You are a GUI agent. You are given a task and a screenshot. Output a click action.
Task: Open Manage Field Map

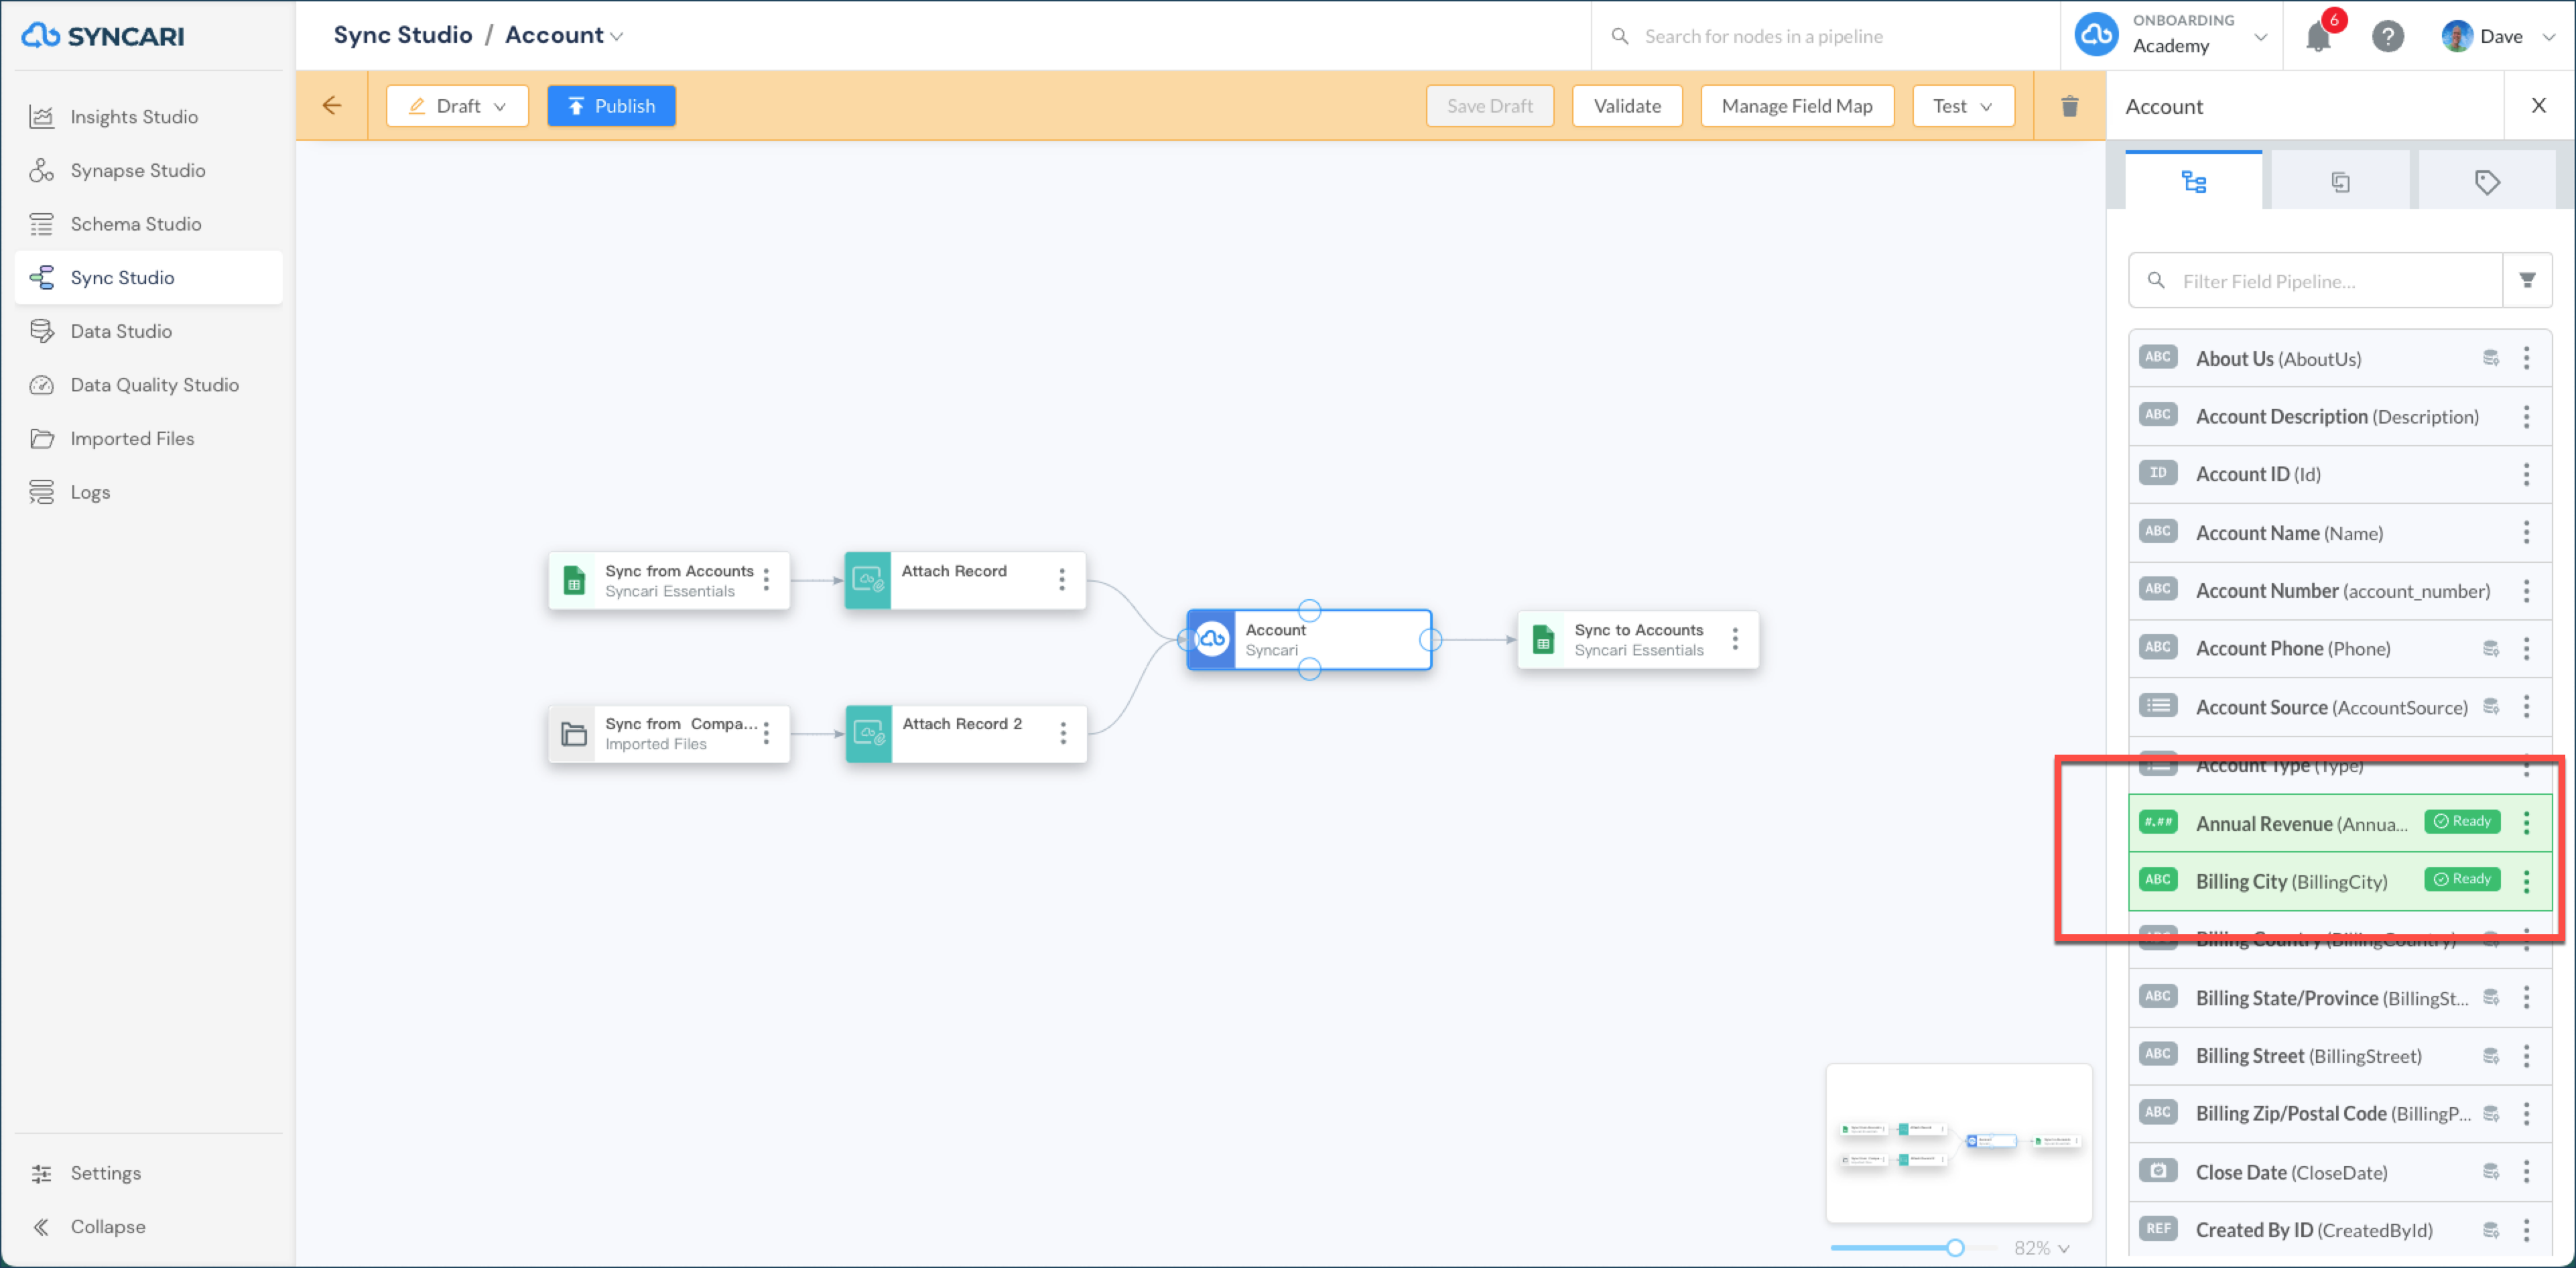pos(1796,106)
